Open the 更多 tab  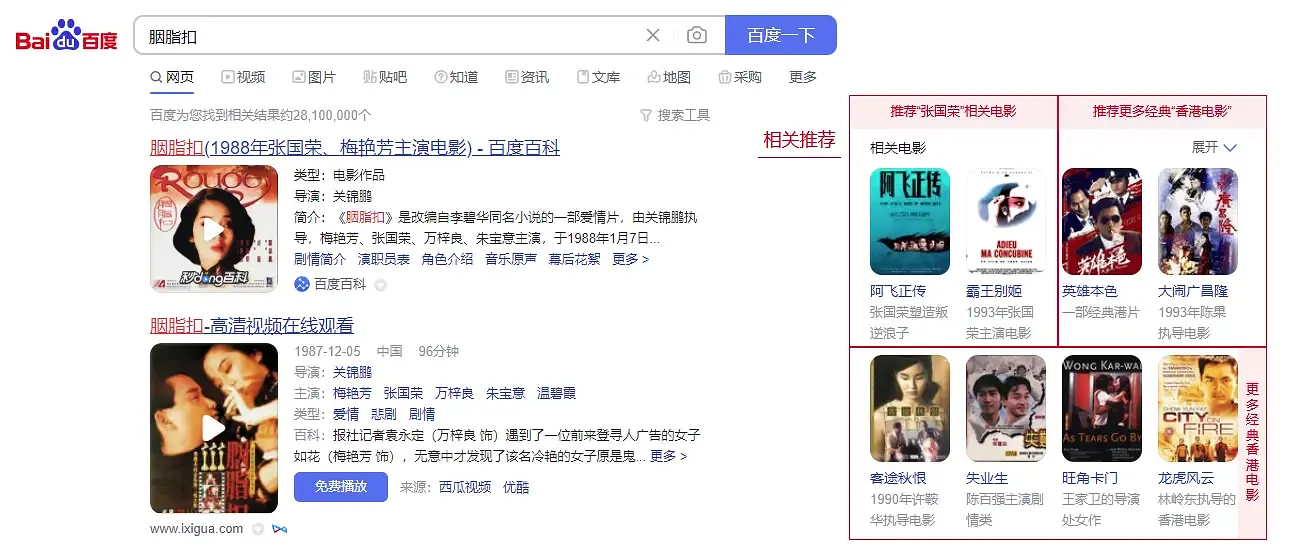[x=803, y=77]
